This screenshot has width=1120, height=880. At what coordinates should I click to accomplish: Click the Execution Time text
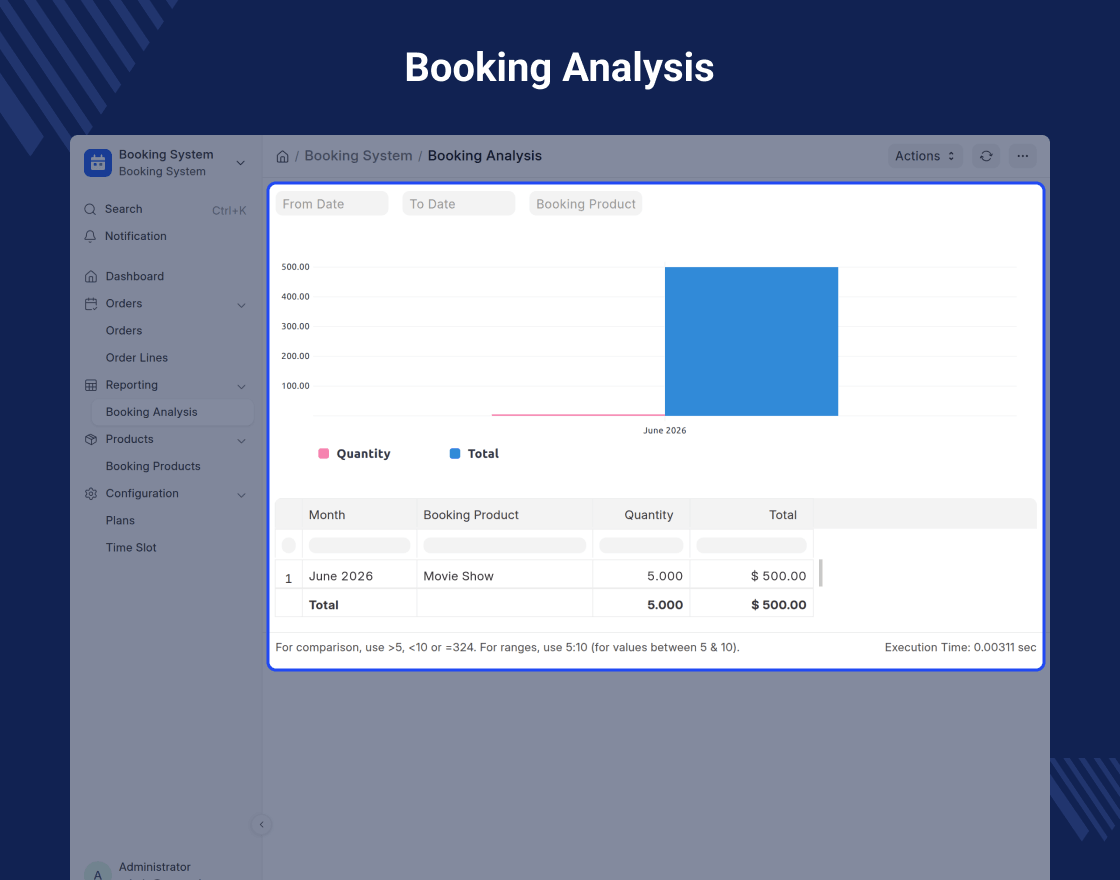[960, 647]
